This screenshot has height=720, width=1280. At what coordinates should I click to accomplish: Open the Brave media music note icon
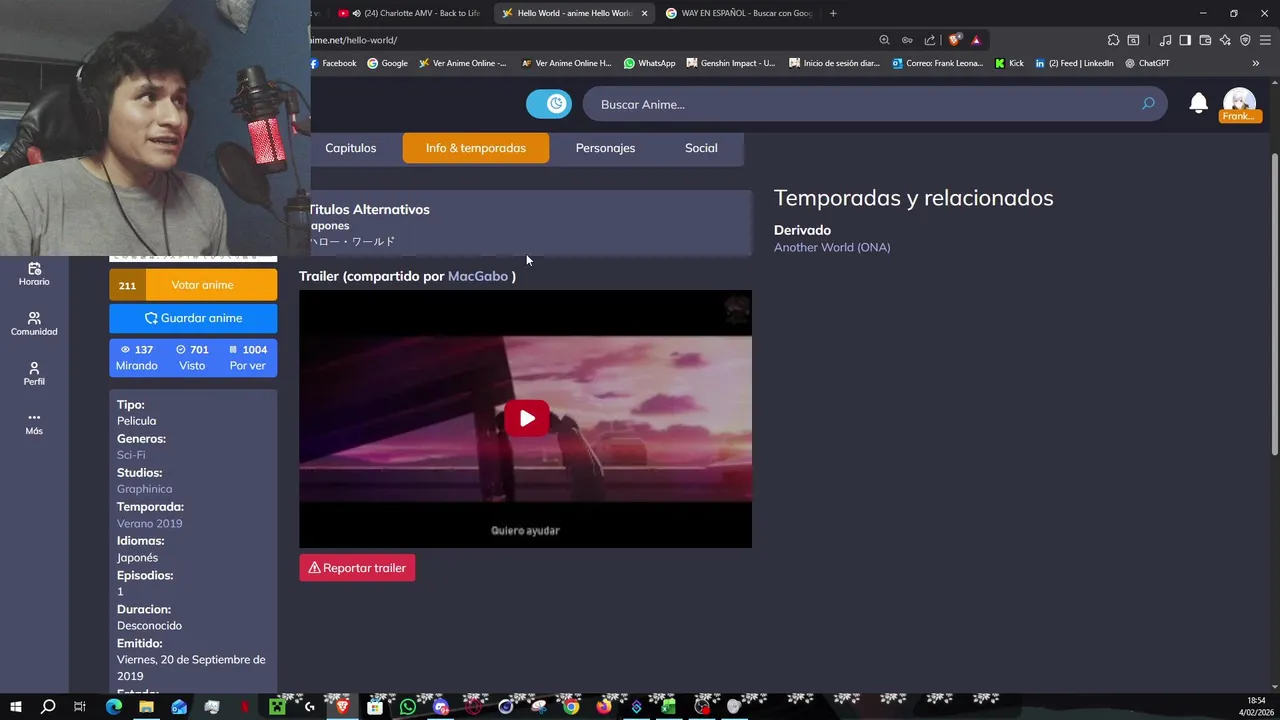point(1165,40)
